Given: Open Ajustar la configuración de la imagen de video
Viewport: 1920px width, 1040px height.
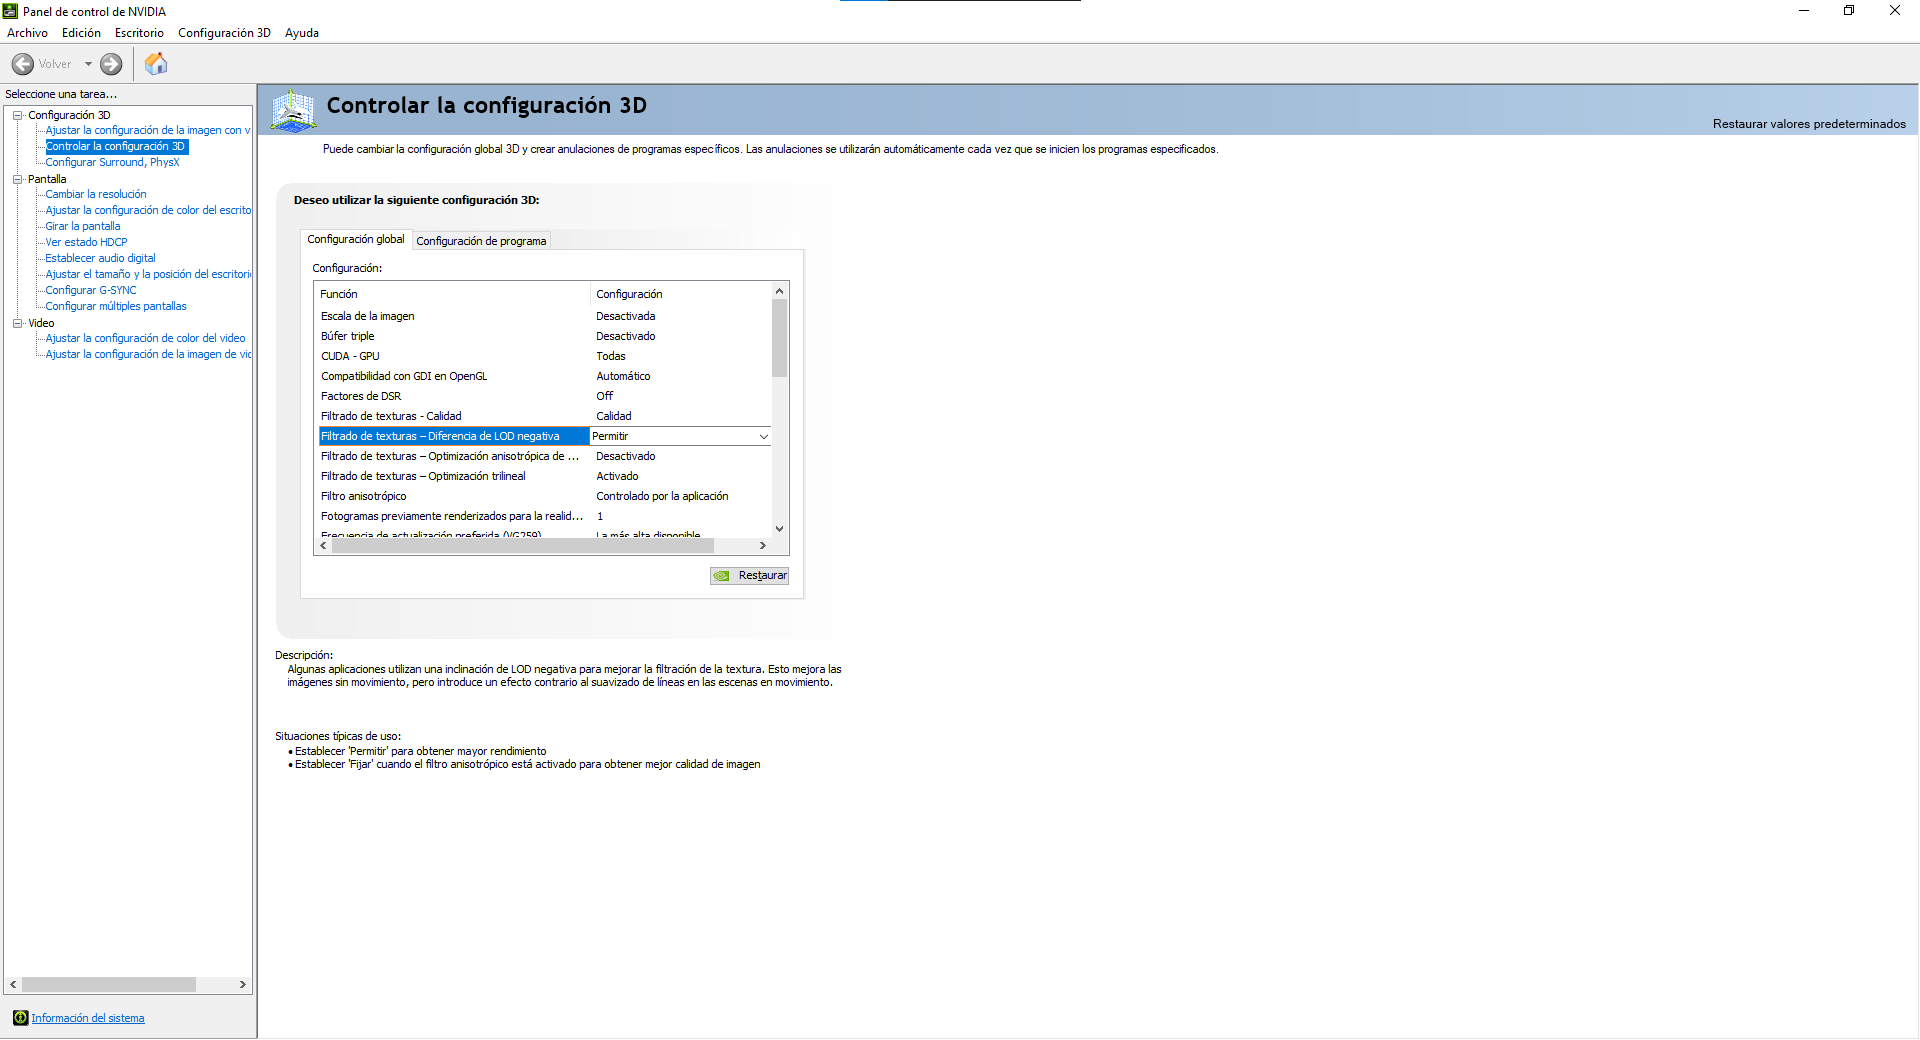Looking at the screenshot, I should coord(148,354).
